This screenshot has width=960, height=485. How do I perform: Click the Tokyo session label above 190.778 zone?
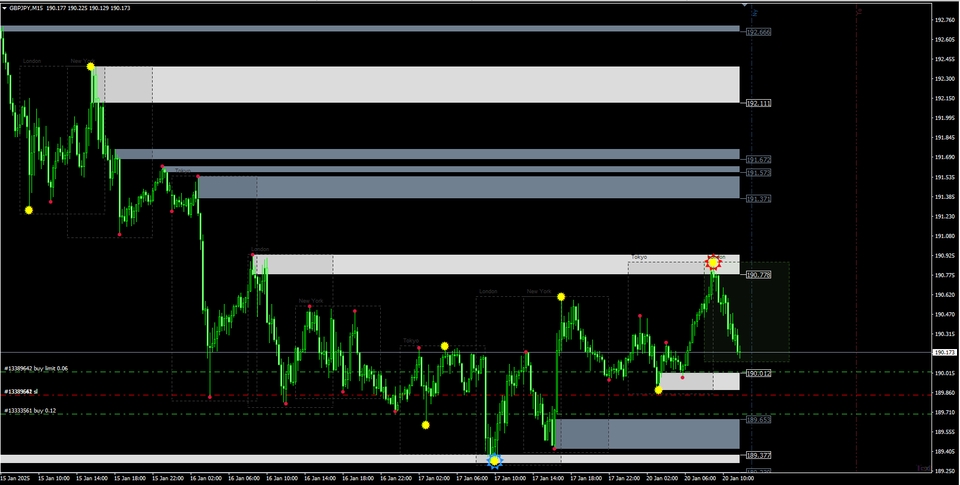(x=639, y=257)
